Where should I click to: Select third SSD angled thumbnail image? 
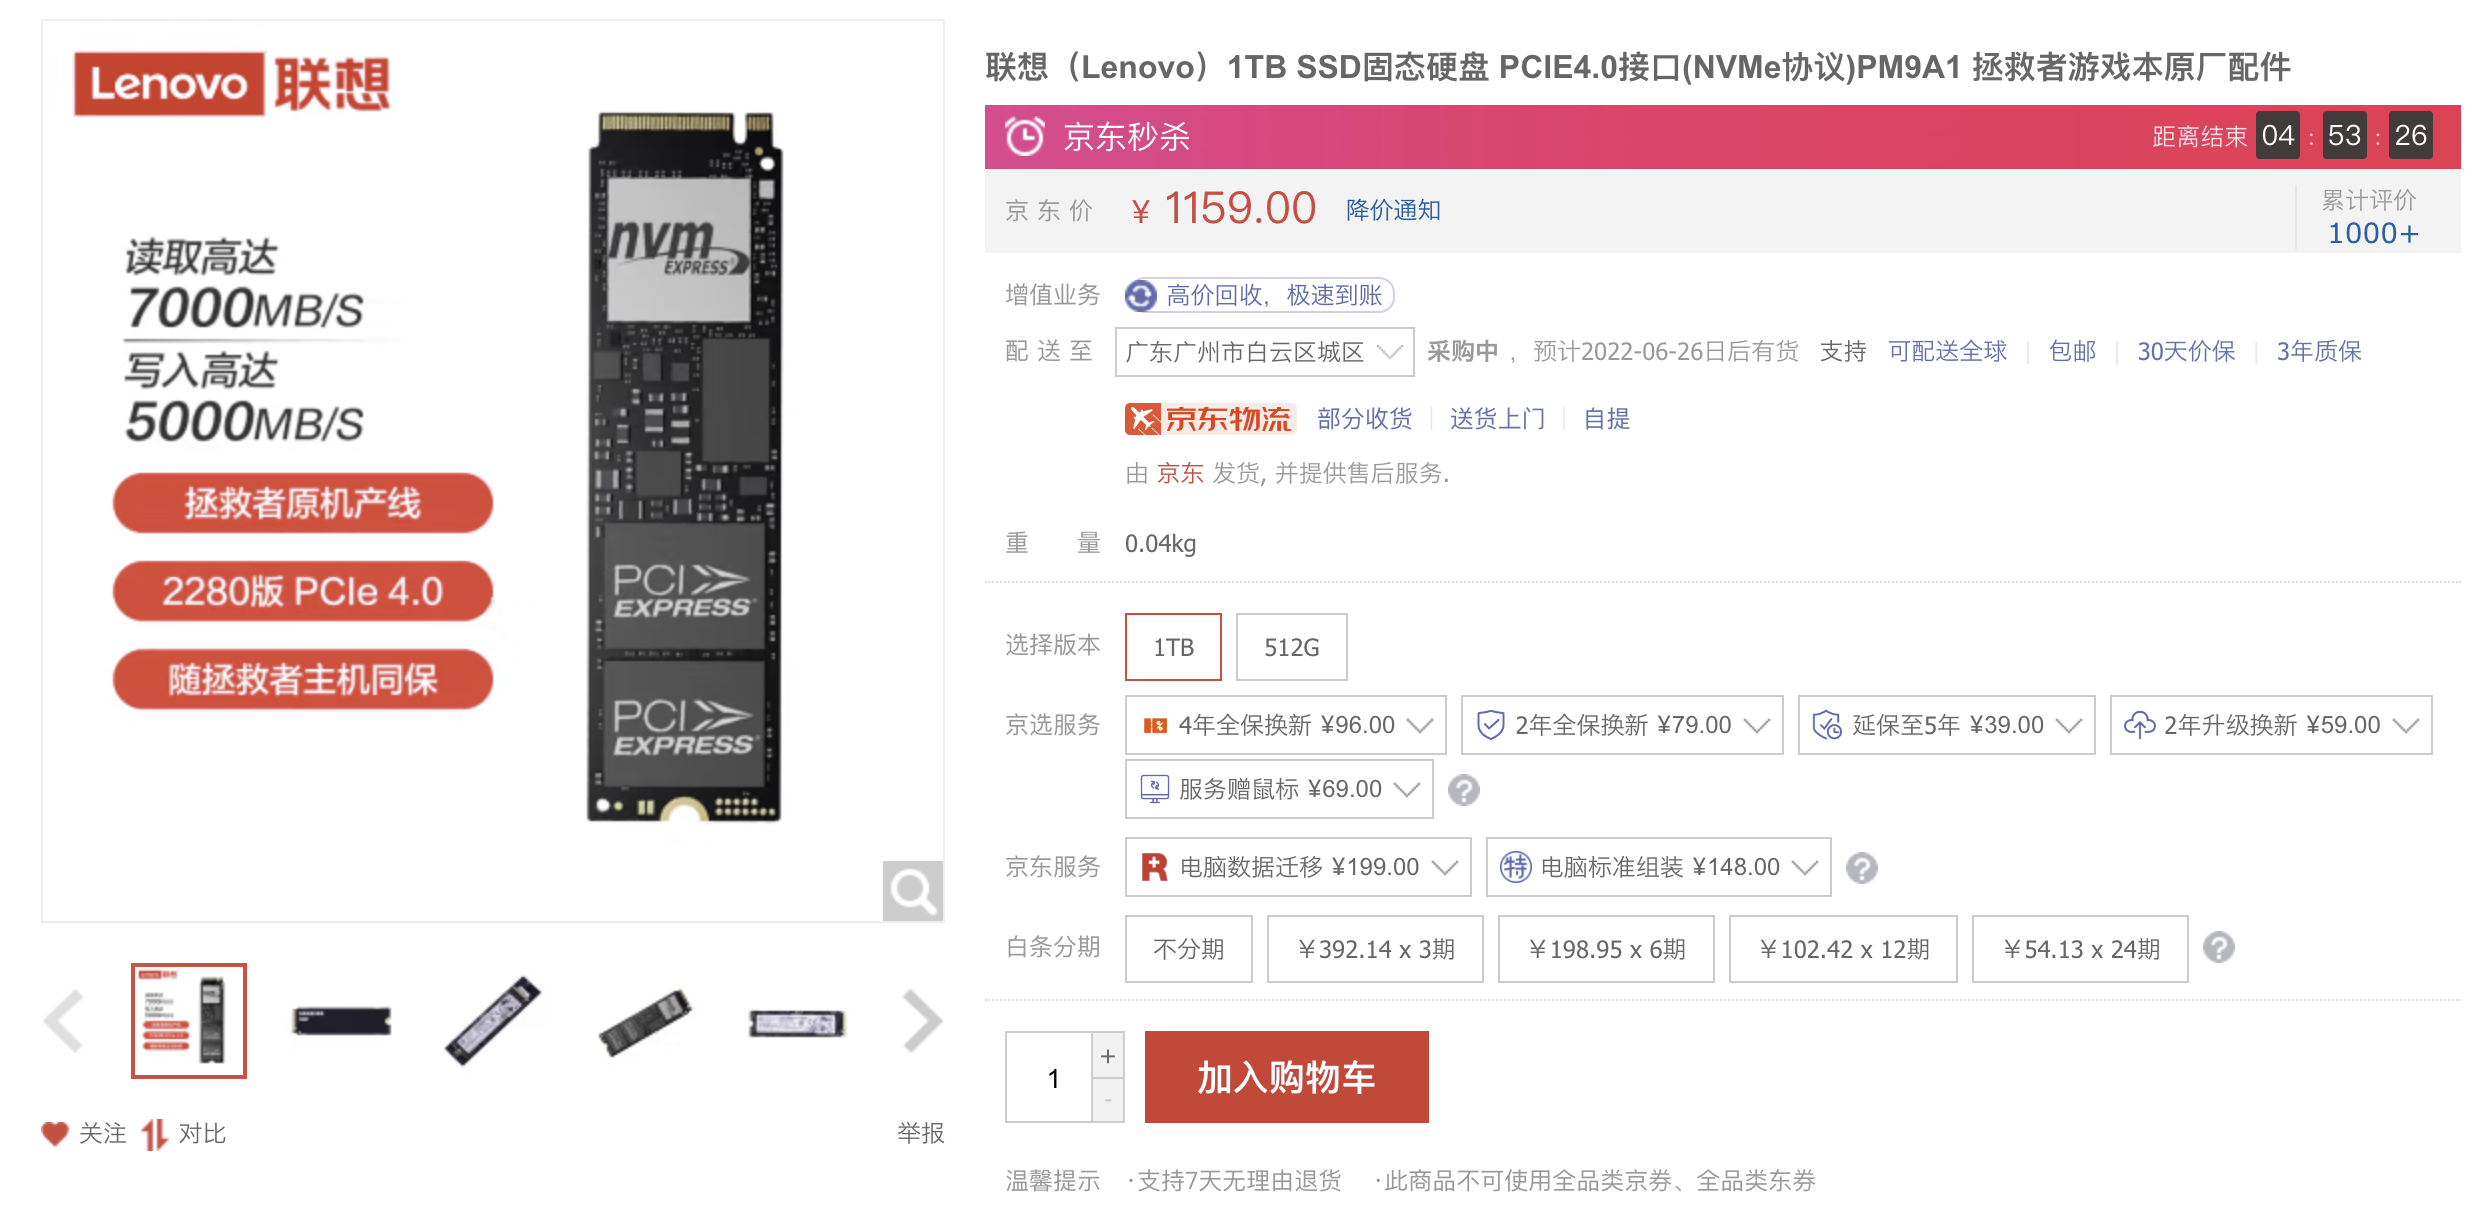click(493, 1021)
